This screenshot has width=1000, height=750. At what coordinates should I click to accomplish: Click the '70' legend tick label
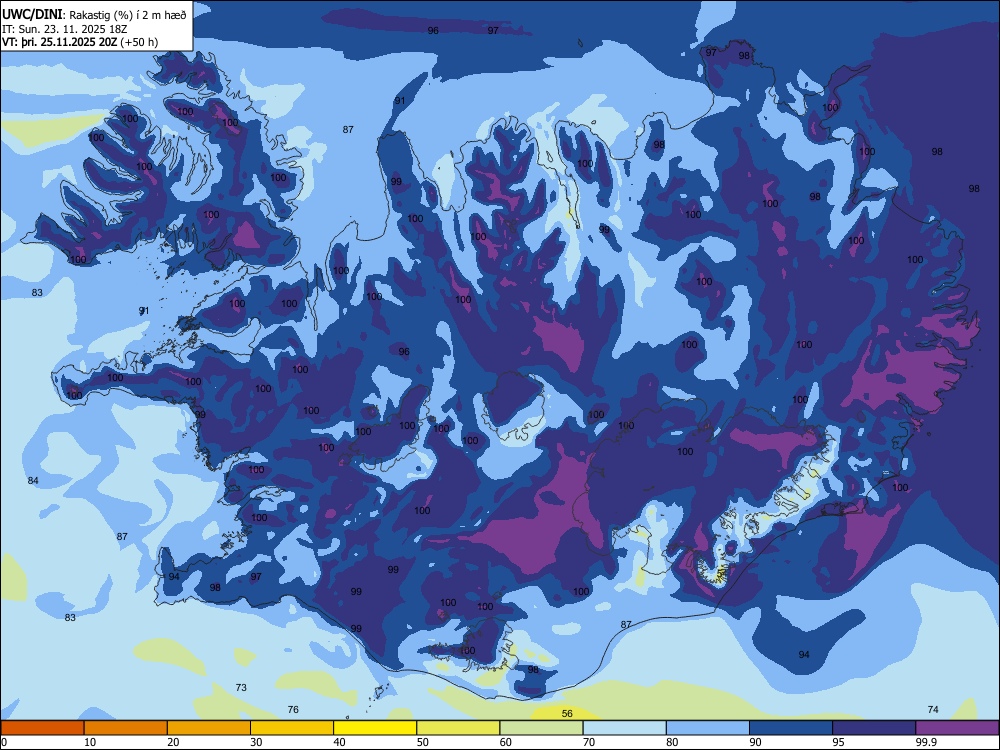[589, 742]
